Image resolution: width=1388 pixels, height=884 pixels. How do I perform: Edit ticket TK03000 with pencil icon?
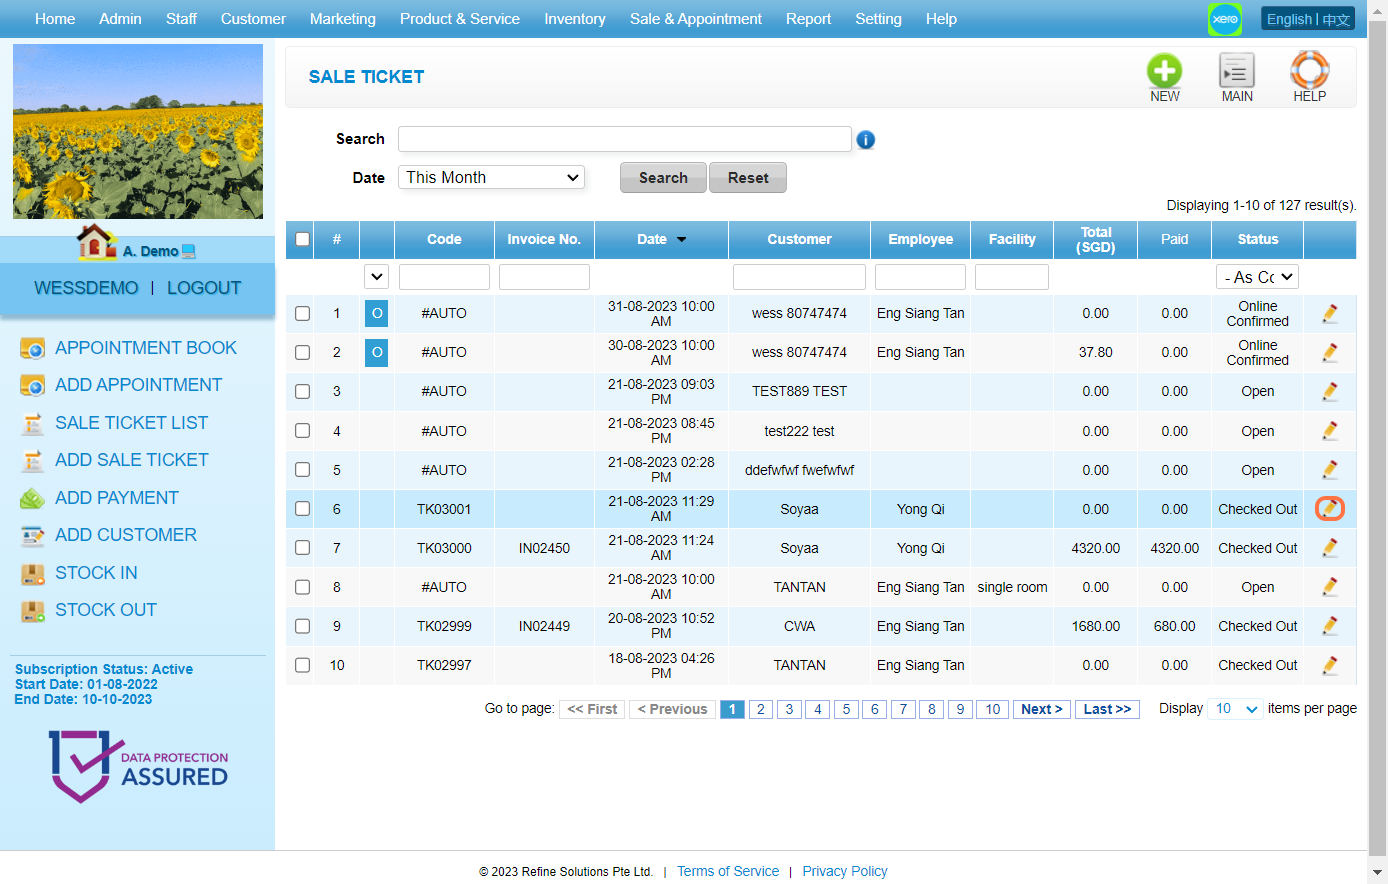click(1330, 547)
